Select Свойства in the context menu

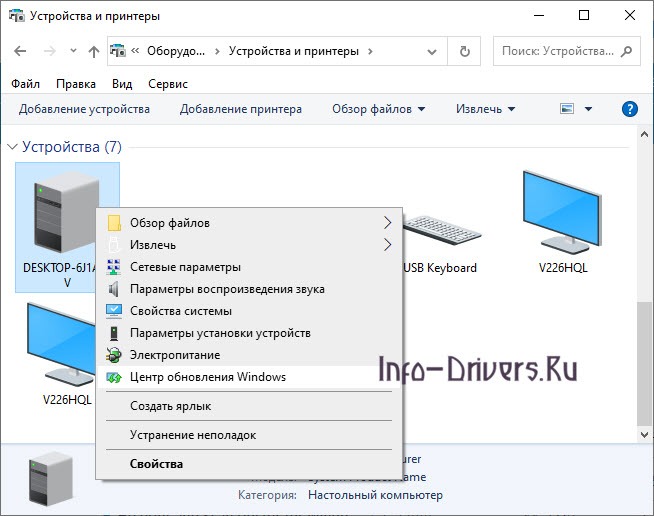click(x=157, y=464)
